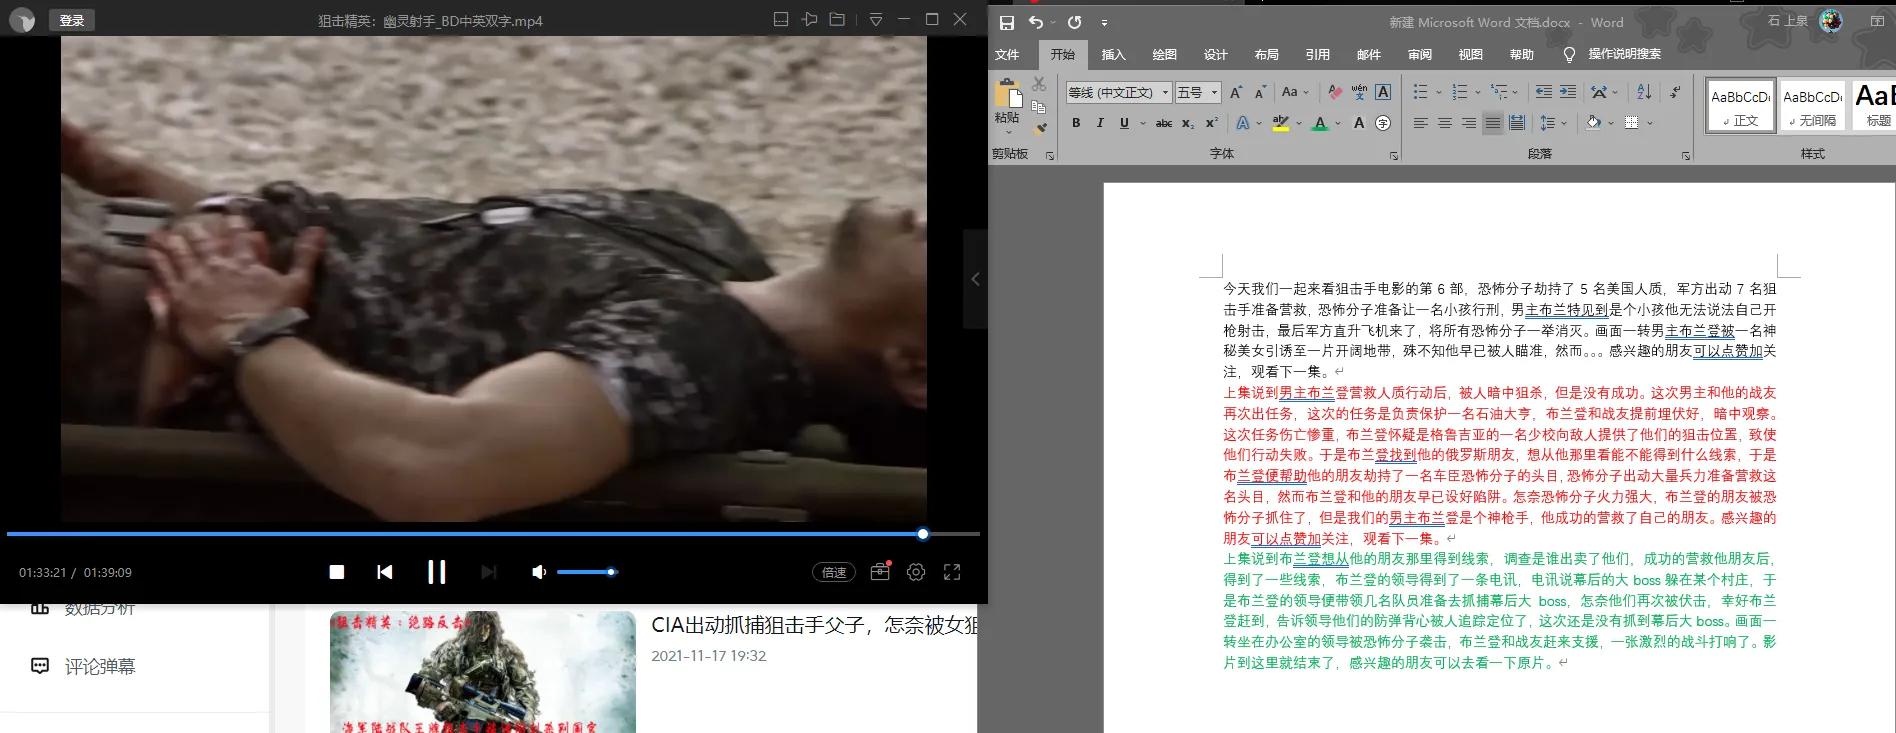Image resolution: width=1896 pixels, height=733 pixels.
Task: Paste clipboard content with 粘贴
Action: click(1007, 104)
